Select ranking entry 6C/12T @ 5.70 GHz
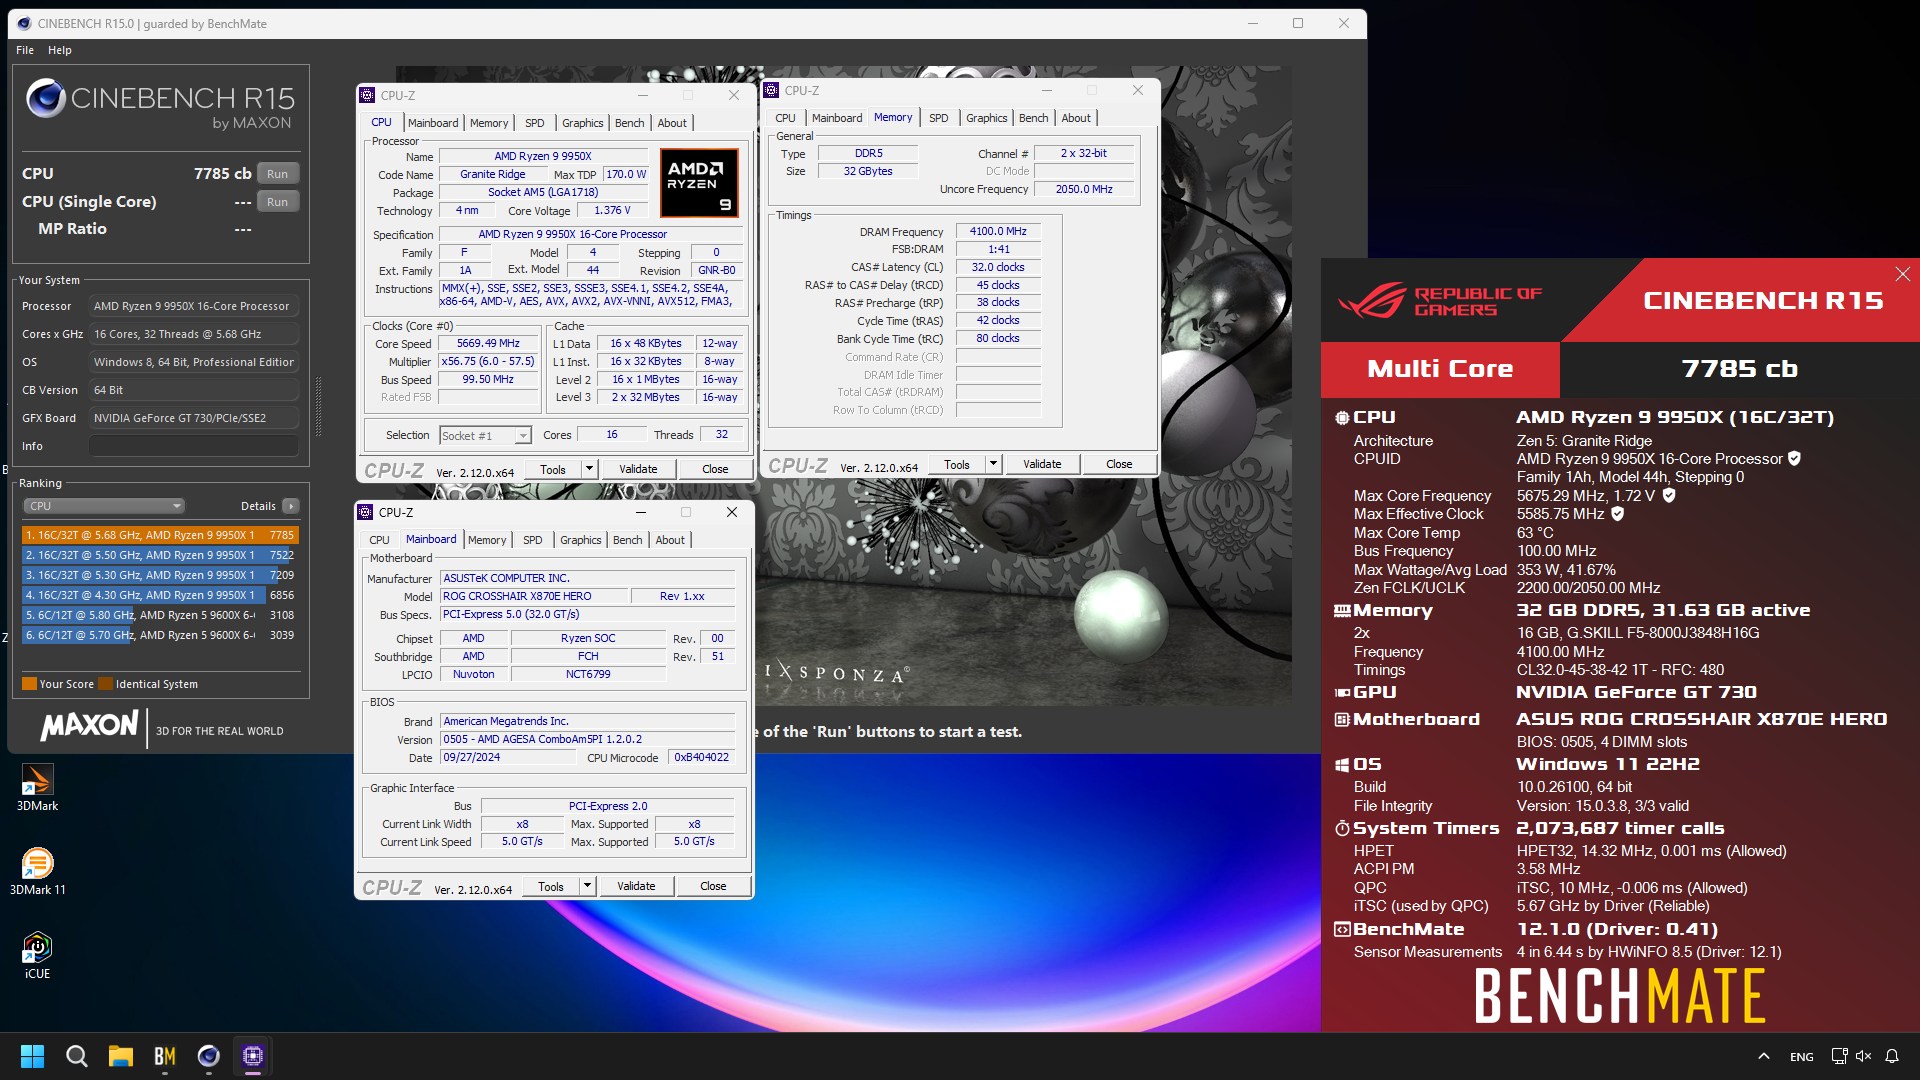 pyautogui.click(x=160, y=635)
